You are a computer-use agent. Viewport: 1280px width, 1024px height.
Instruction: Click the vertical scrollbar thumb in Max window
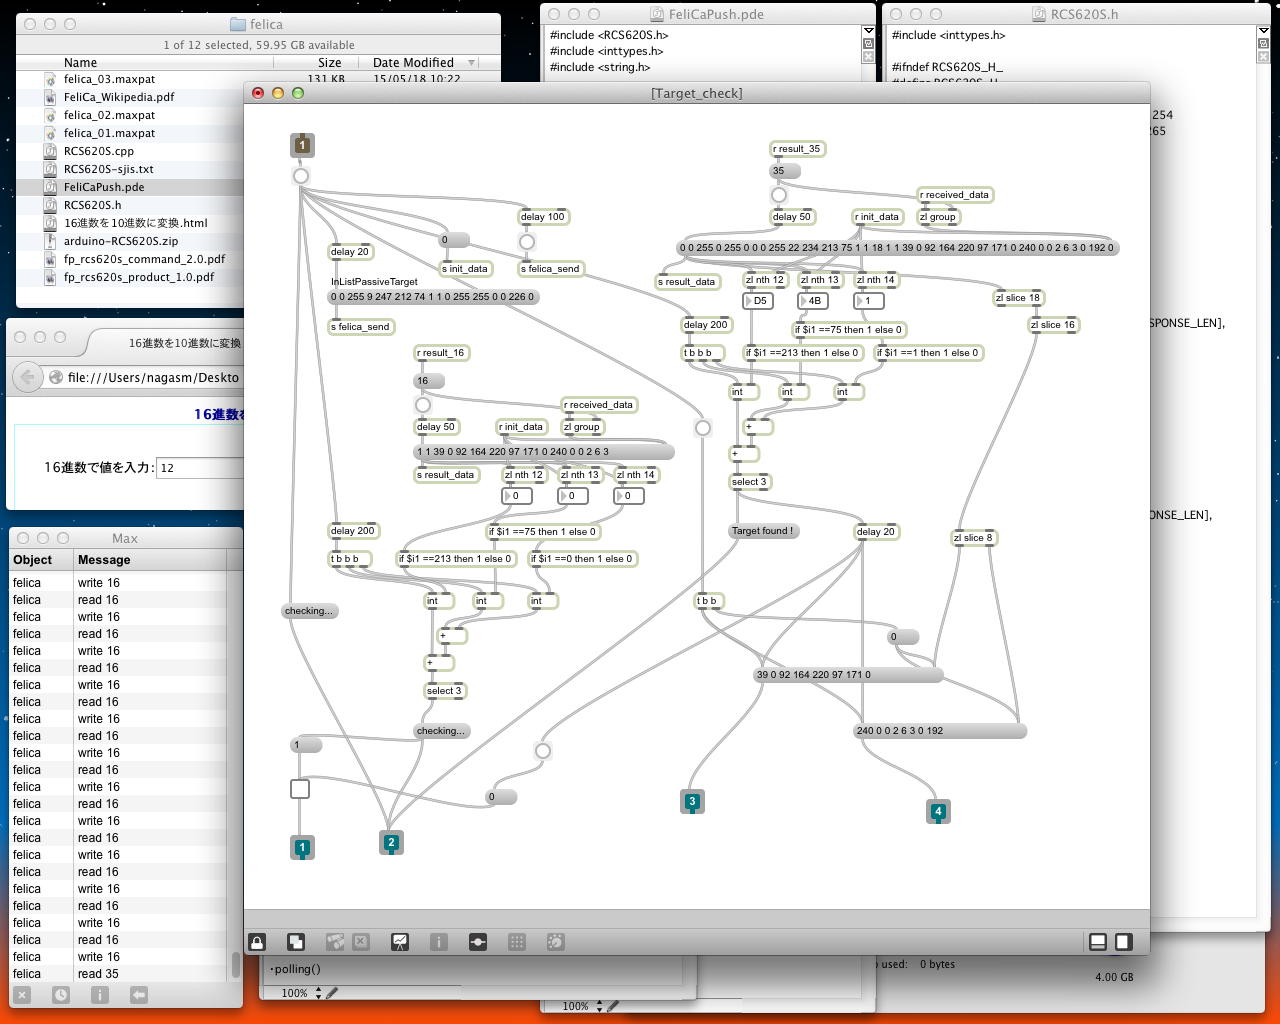[236, 963]
